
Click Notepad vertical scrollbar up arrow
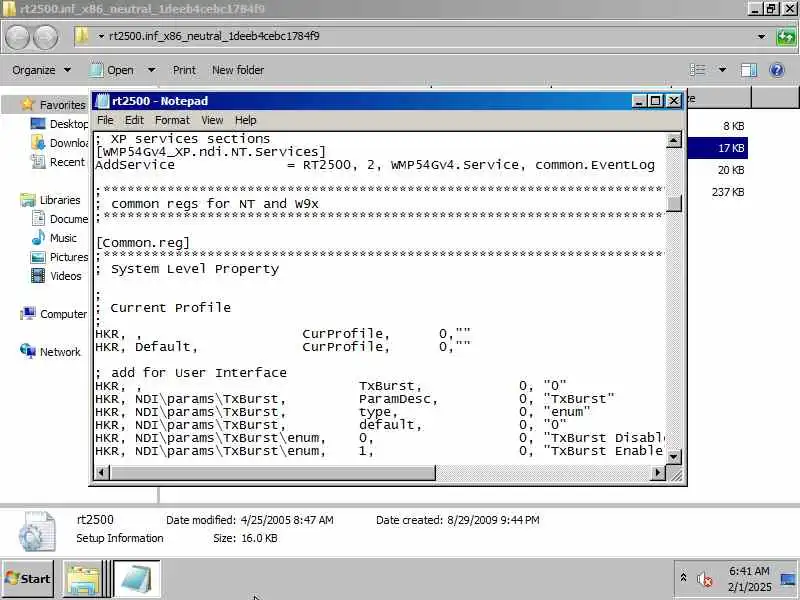click(x=673, y=140)
